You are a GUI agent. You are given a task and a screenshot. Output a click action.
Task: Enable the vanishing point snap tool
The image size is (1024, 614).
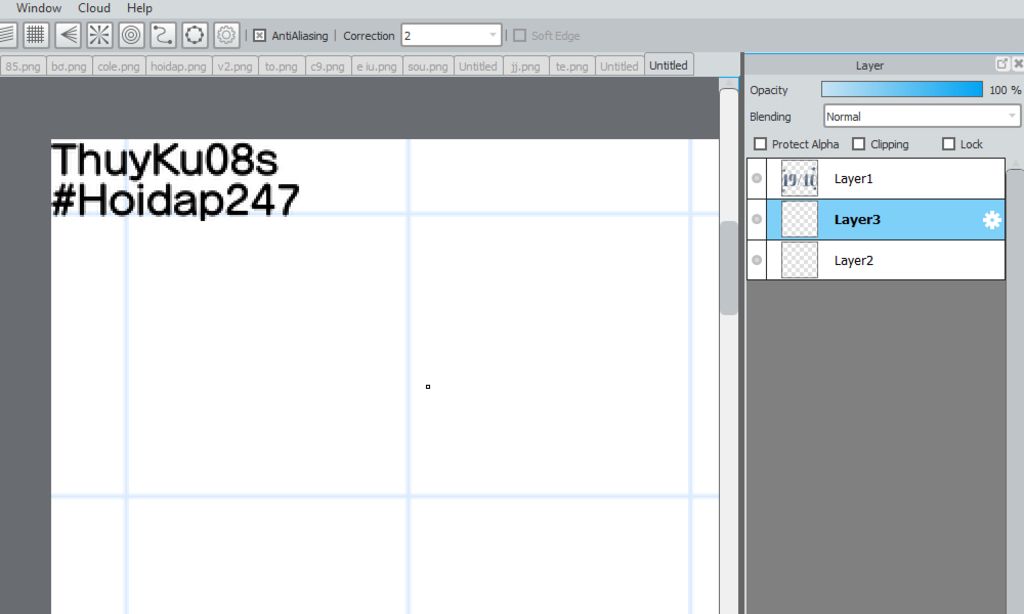(67, 35)
